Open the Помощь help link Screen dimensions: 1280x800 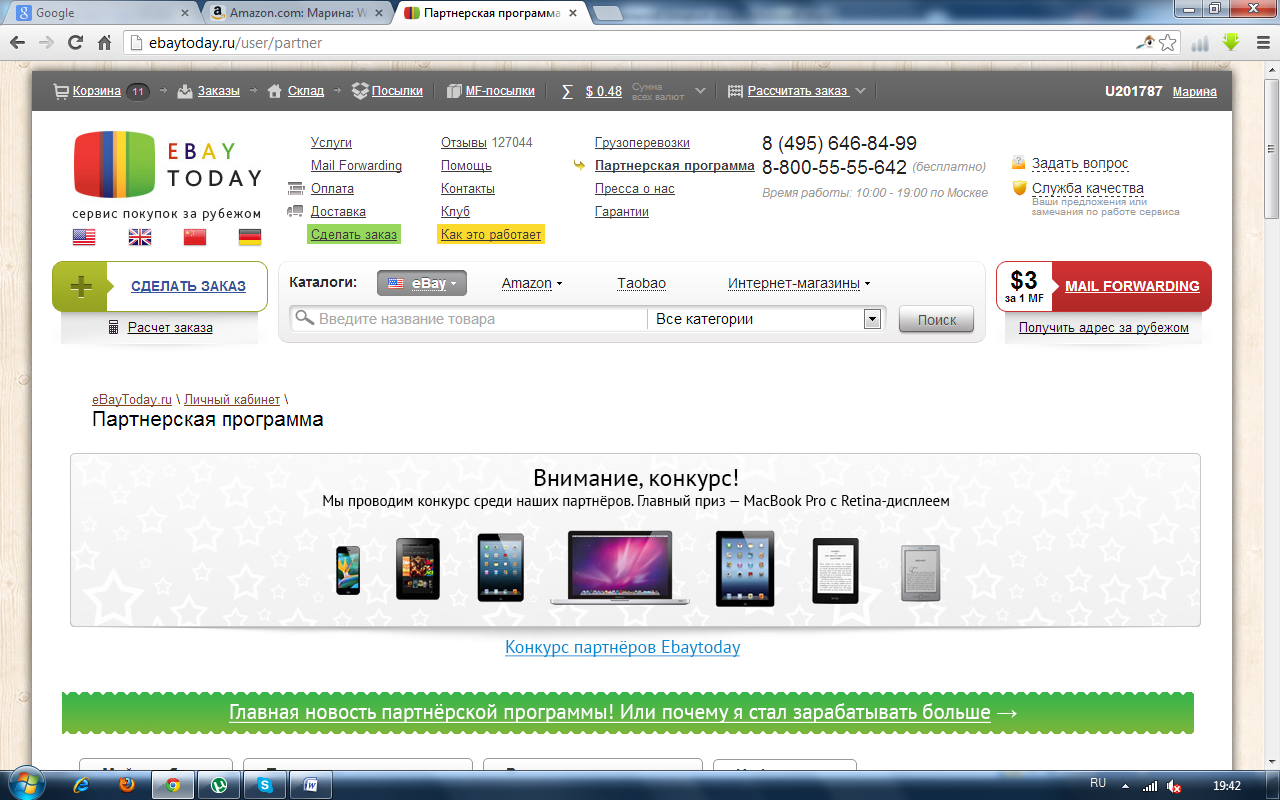(x=466, y=166)
